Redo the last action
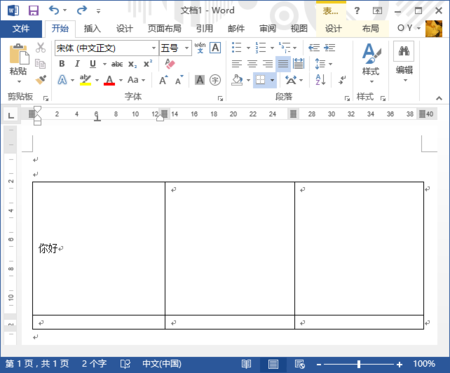This screenshot has height=373, width=450. [82, 10]
